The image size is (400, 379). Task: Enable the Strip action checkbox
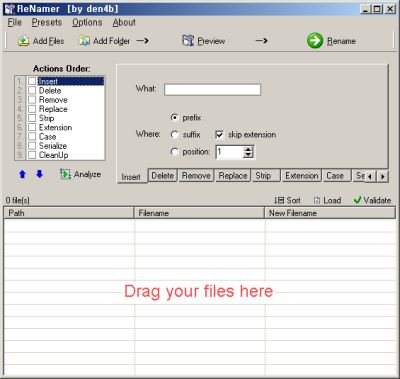tap(32, 118)
